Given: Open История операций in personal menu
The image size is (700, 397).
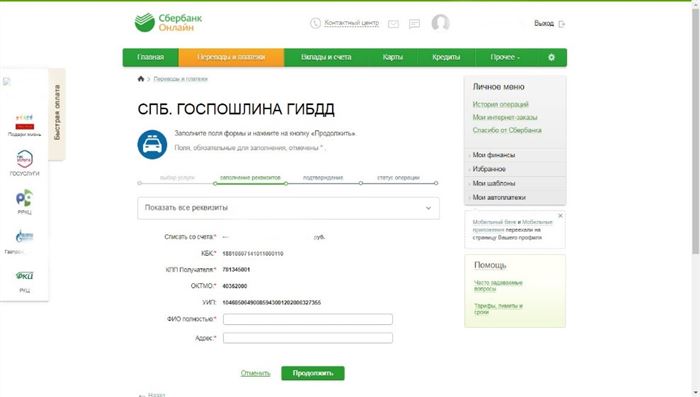Looking at the screenshot, I should point(500,104).
